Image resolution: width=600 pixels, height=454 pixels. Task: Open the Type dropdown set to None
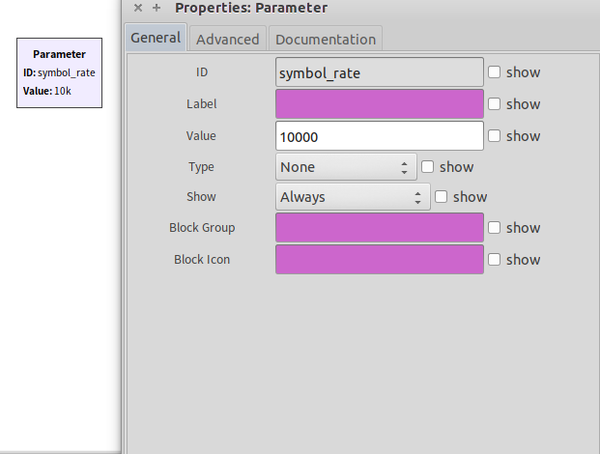(346, 167)
